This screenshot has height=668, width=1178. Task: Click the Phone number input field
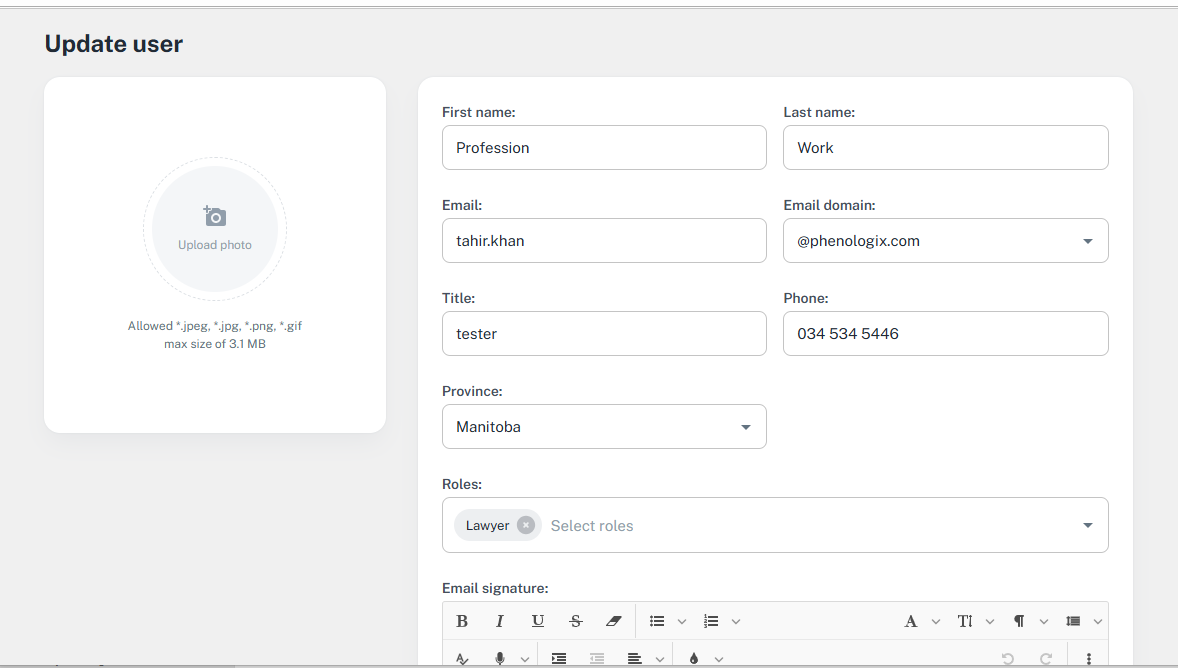pos(945,334)
